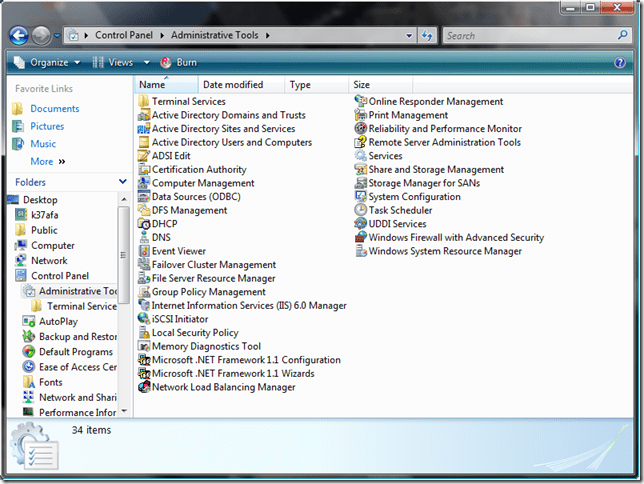Select Control Panel in folder tree
Viewport: 644px width, 484px height.
coord(60,275)
